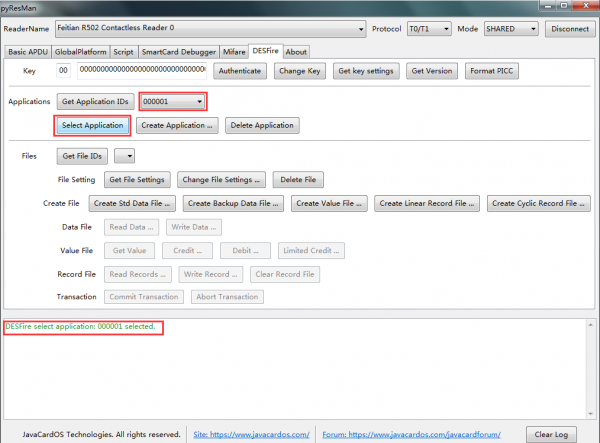Click the Clear Log button
Viewport: 600px width, 443px height.
click(551, 435)
